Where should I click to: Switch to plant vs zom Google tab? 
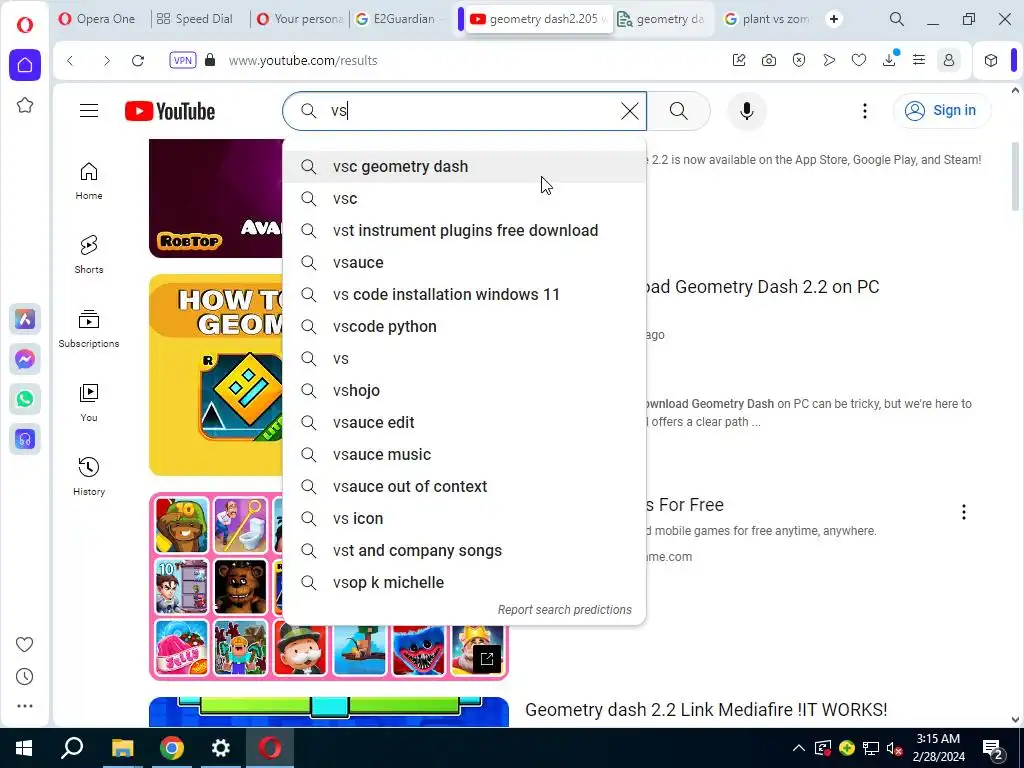pyautogui.click(x=767, y=19)
